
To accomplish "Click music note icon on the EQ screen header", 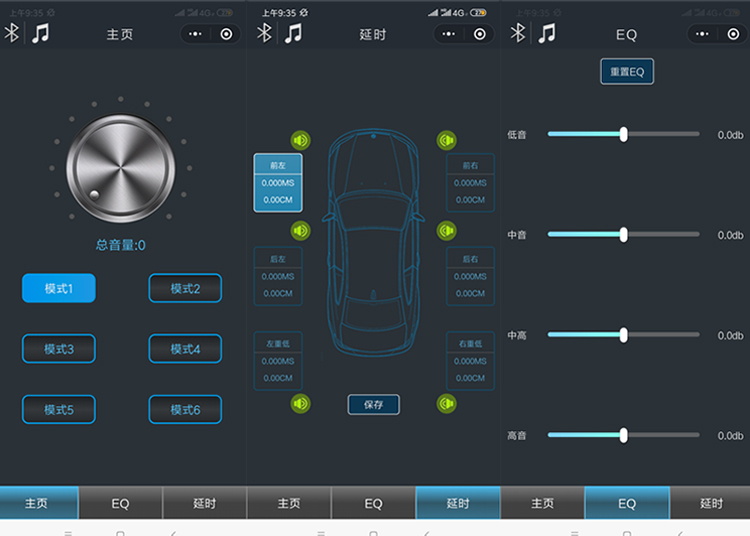I will coord(546,33).
